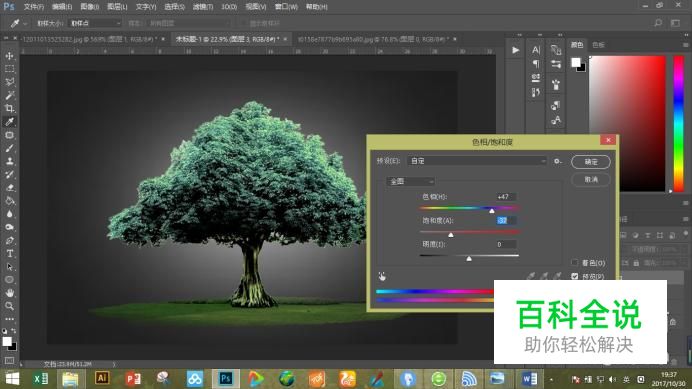This screenshot has height=389, width=692.
Task: Select the Pen tool
Action: tap(9, 241)
